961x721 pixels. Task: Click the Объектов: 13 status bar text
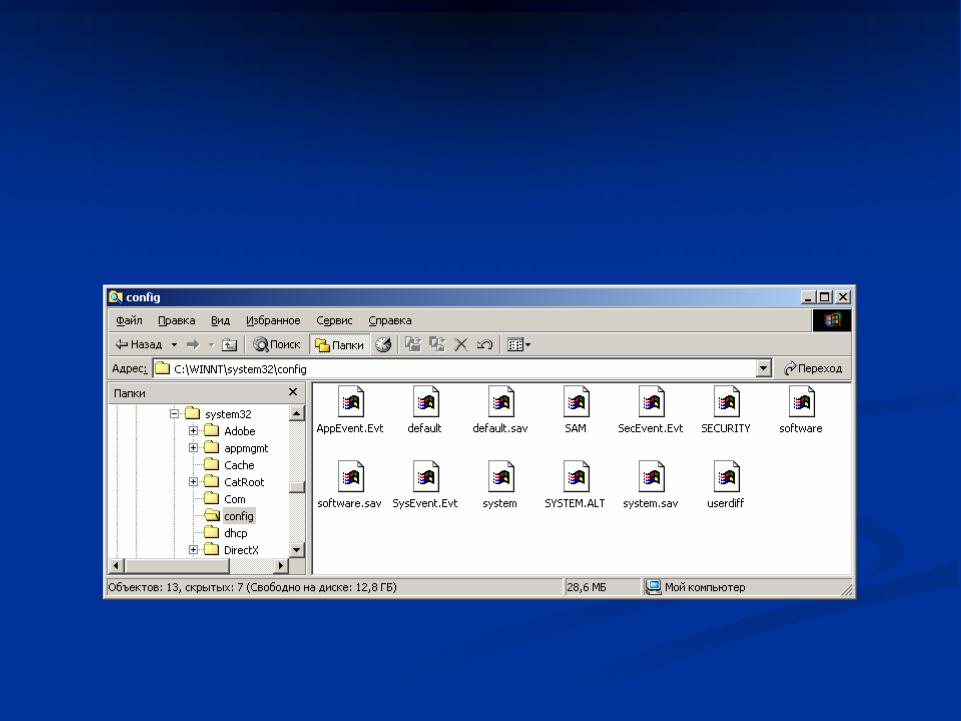click(253, 587)
